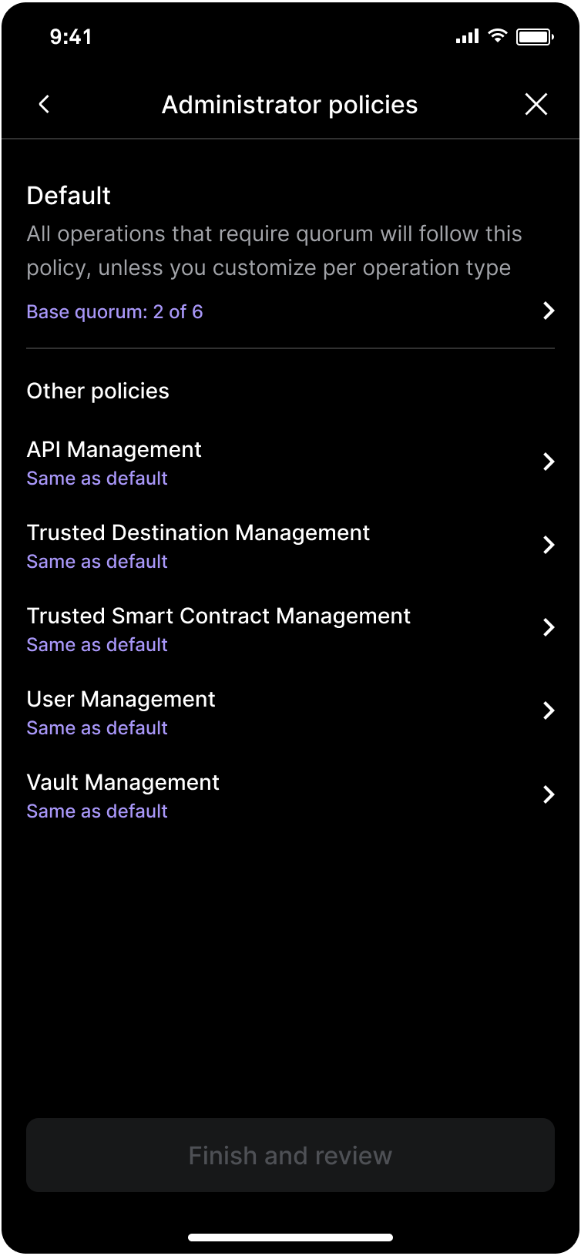
Task: Tap the Finish and review button
Action: (x=290, y=1155)
